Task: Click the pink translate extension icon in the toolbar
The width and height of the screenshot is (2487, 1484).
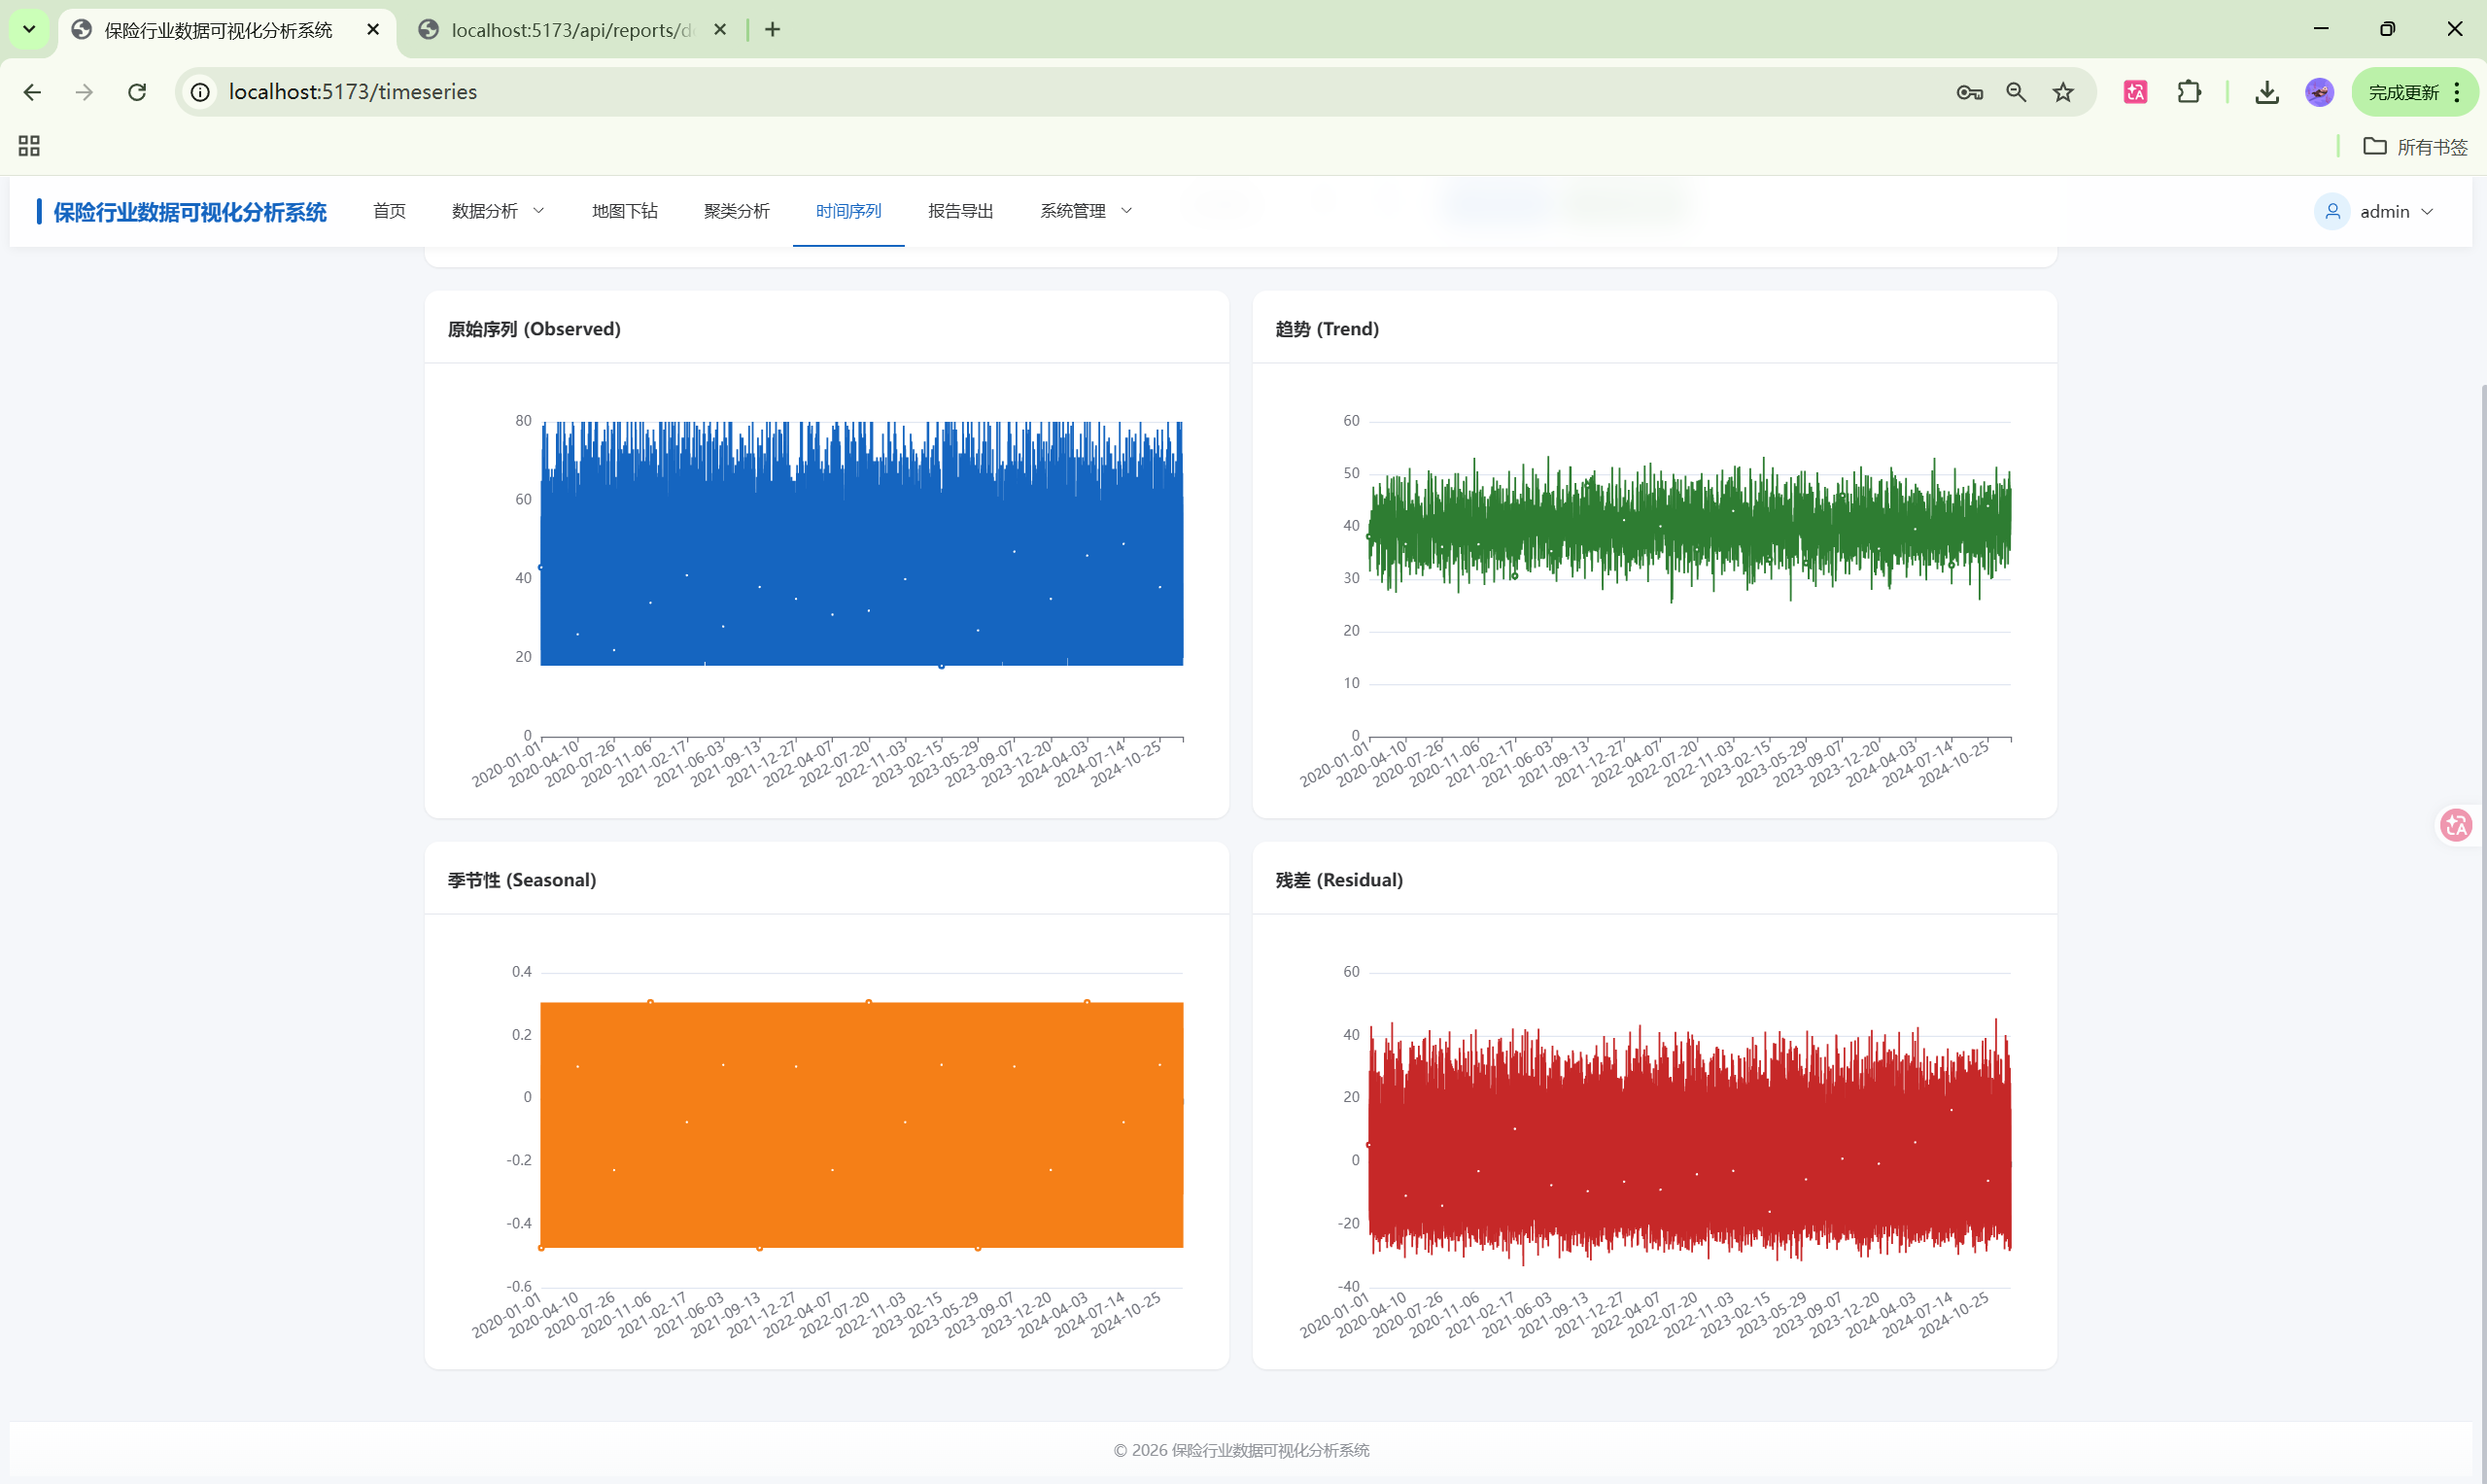Action: (2135, 92)
